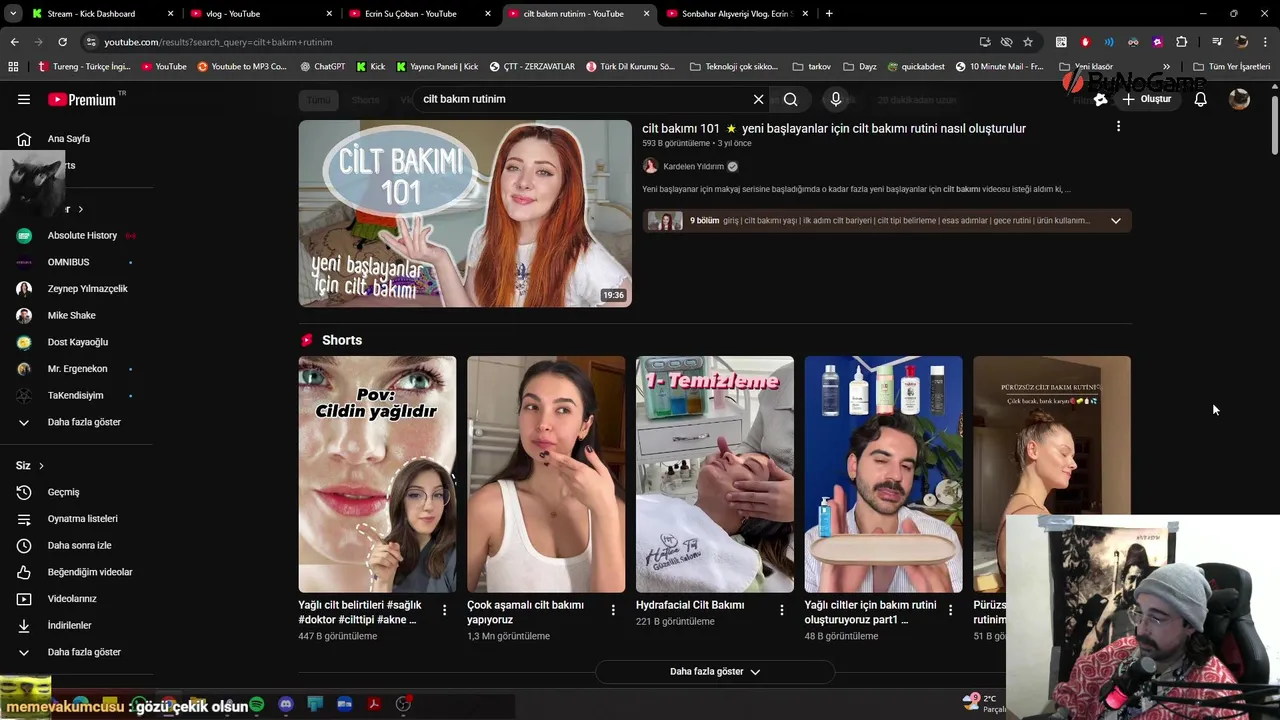Focus the search field containing cilt bakım rutinim
The width and height of the screenshot is (1280, 720).
(x=583, y=99)
